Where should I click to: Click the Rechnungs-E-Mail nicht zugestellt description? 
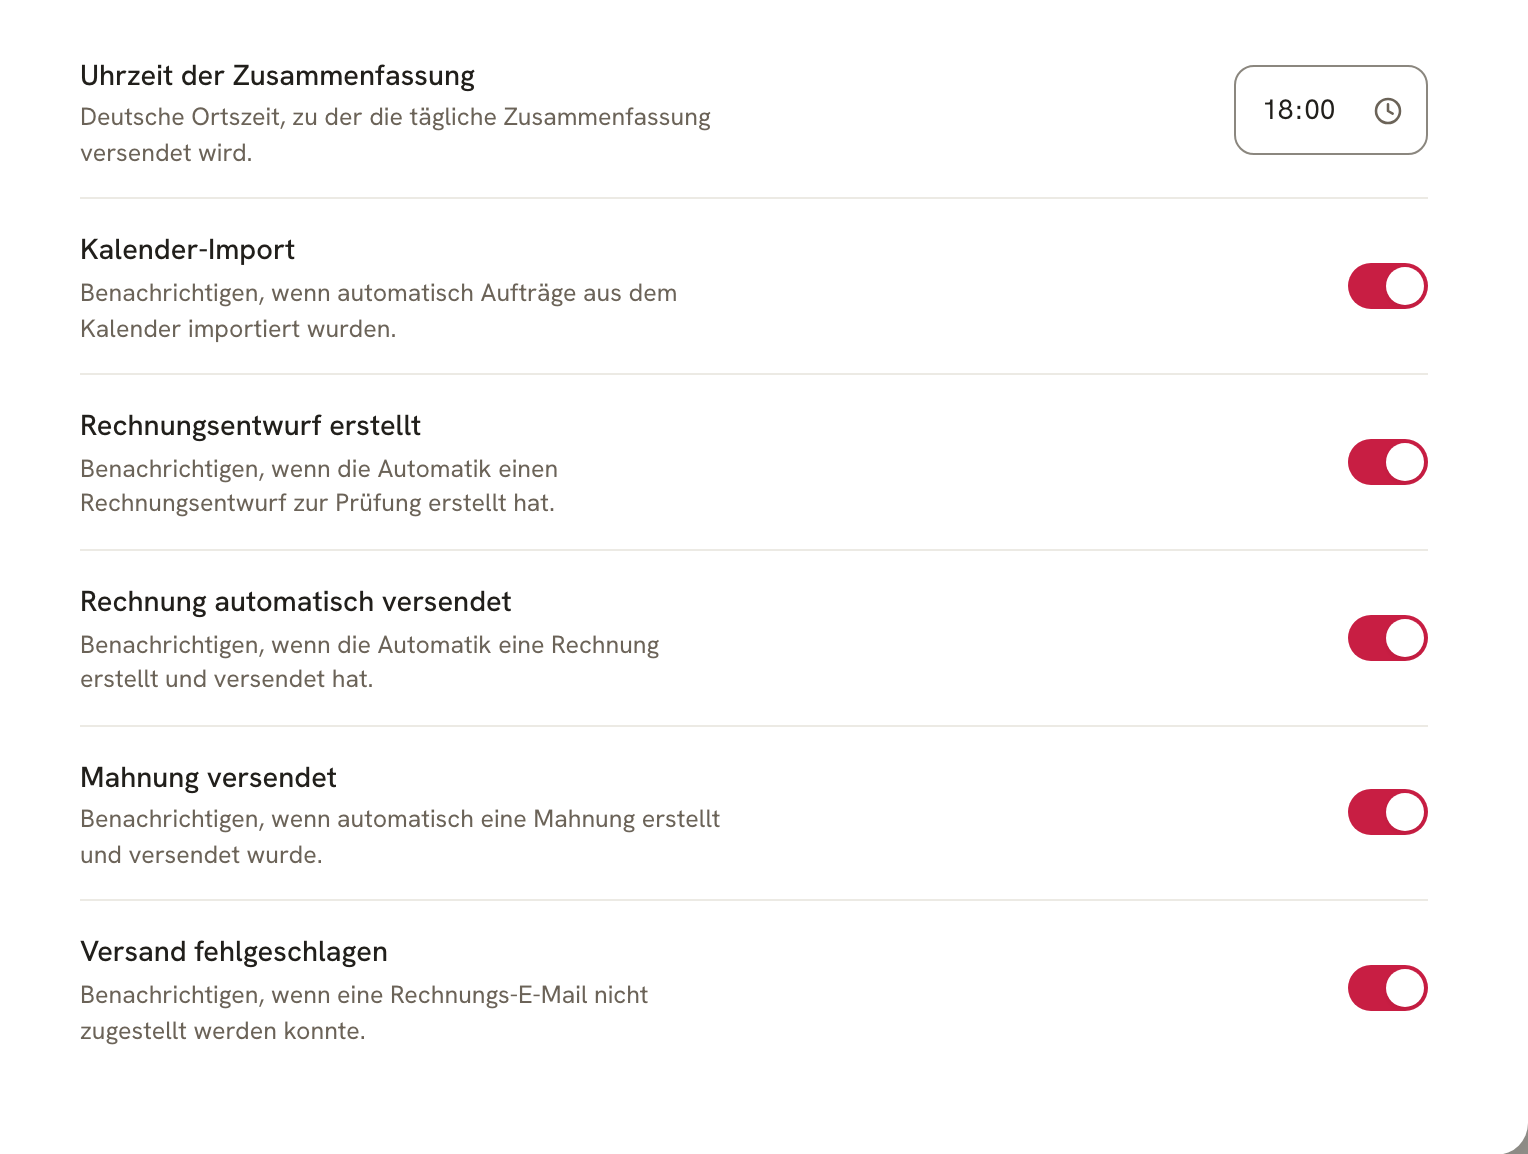(364, 1013)
